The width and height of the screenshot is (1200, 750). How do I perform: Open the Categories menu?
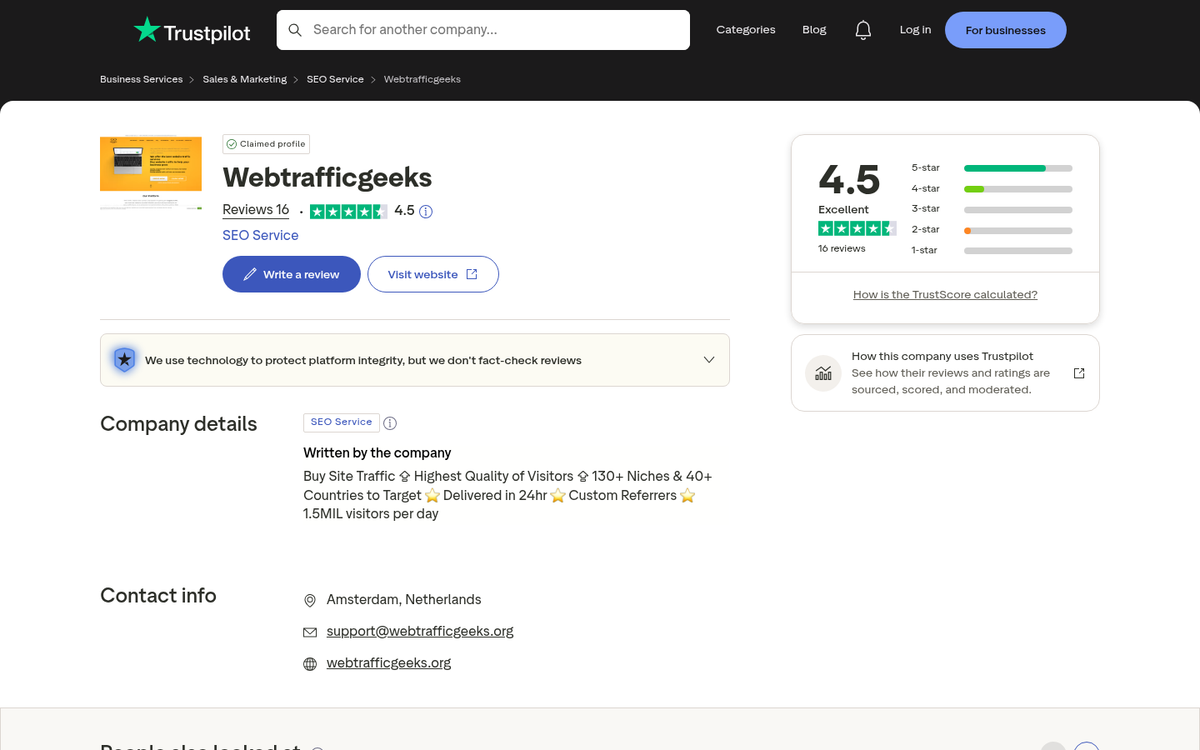point(746,29)
